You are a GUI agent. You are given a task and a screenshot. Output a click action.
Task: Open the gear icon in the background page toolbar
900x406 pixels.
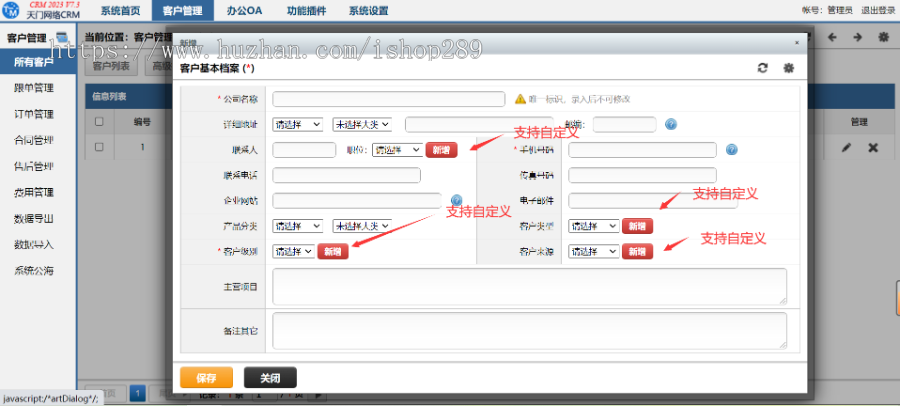[884, 37]
